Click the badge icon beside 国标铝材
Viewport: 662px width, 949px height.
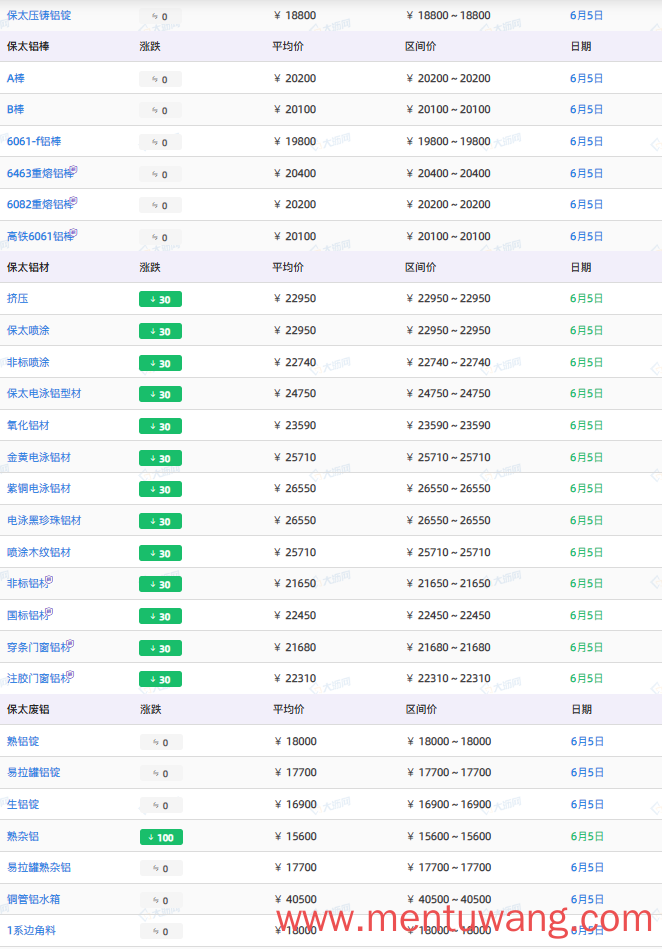click(x=49, y=612)
